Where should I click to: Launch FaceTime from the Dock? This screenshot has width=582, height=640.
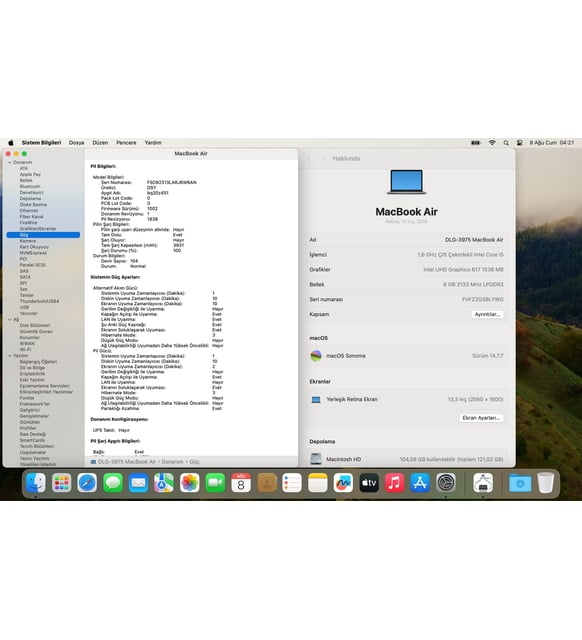tap(215, 483)
